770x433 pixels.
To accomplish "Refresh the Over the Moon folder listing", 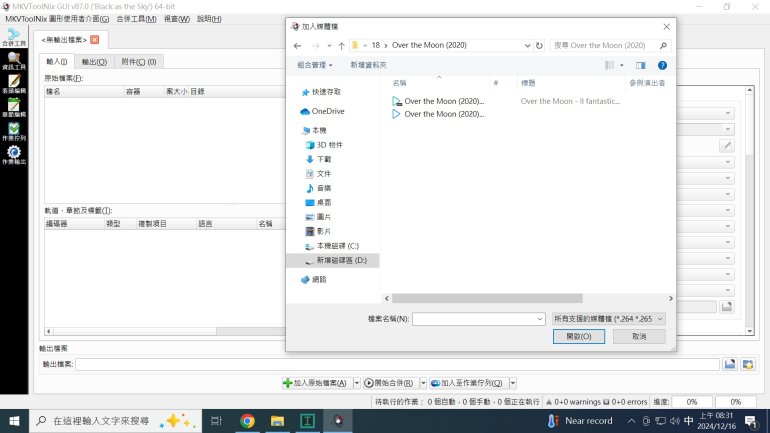I will (x=539, y=45).
